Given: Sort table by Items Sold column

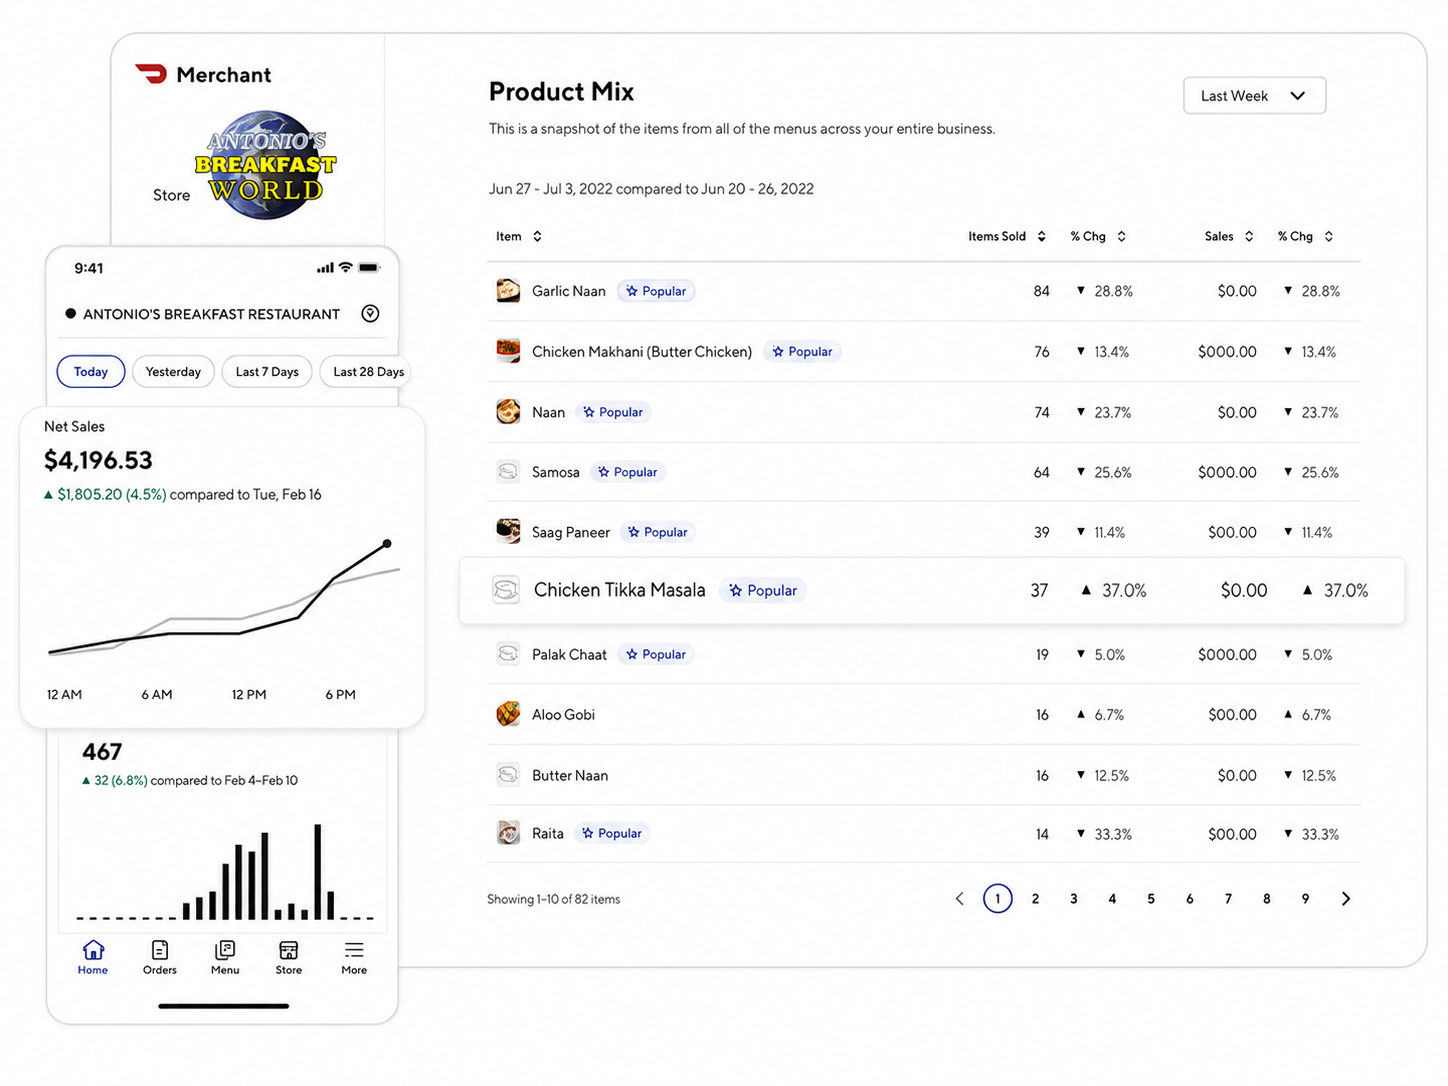Looking at the screenshot, I should (x=1007, y=237).
